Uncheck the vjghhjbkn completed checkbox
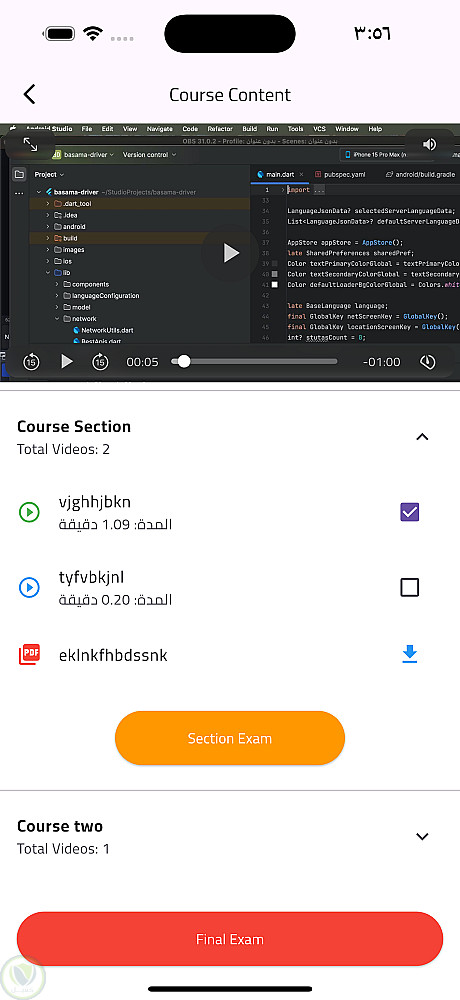Screen dimensions: 460x1000 (x=410, y=512)
